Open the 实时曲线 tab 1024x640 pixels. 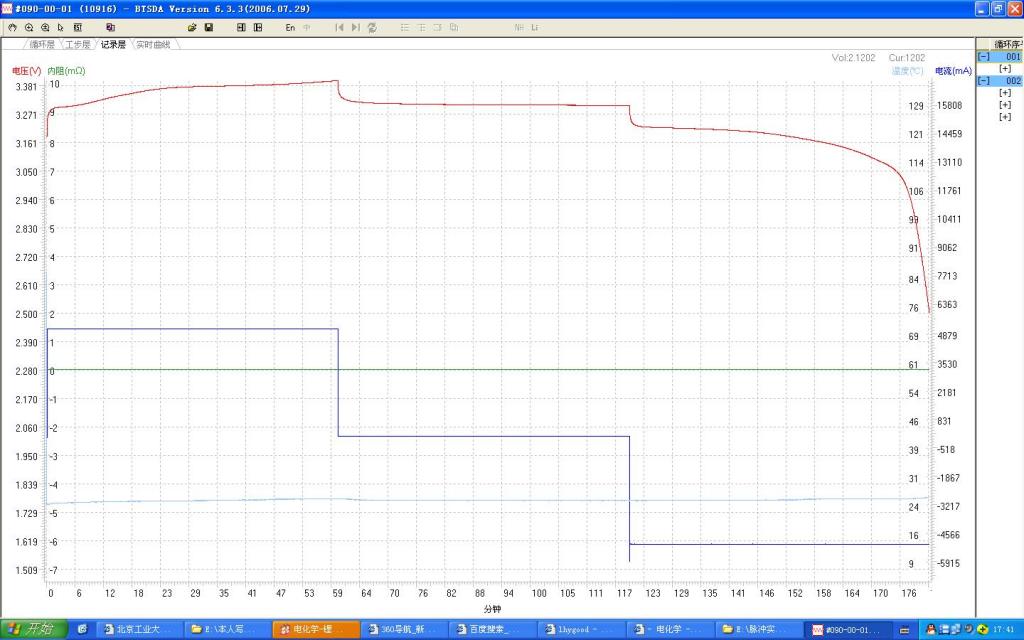click(153, 44)
